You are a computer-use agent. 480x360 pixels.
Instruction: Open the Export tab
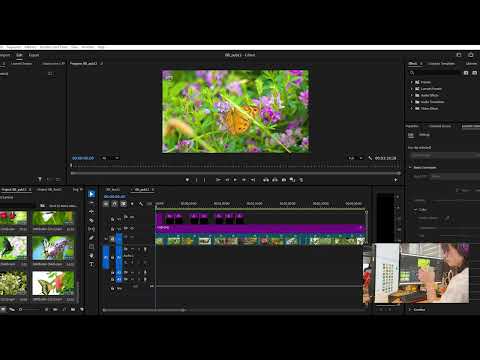34,55
